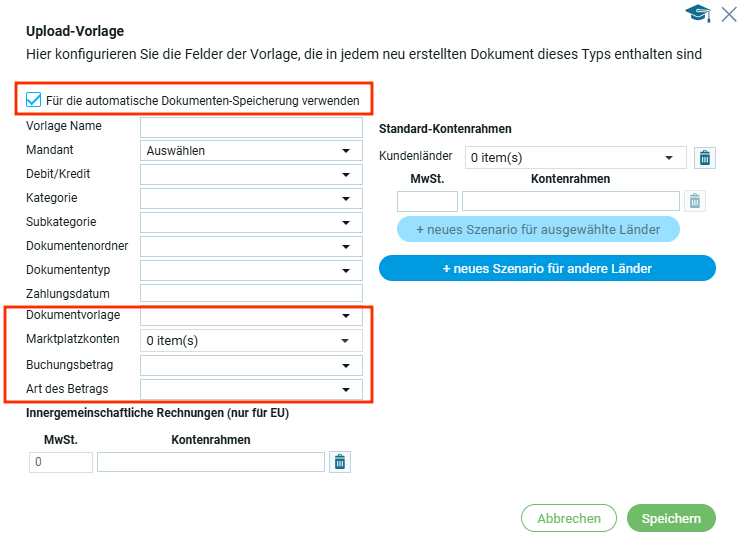Expand the Debit/Kredit dropdown
746x558 pixels.
pos(250,174)
